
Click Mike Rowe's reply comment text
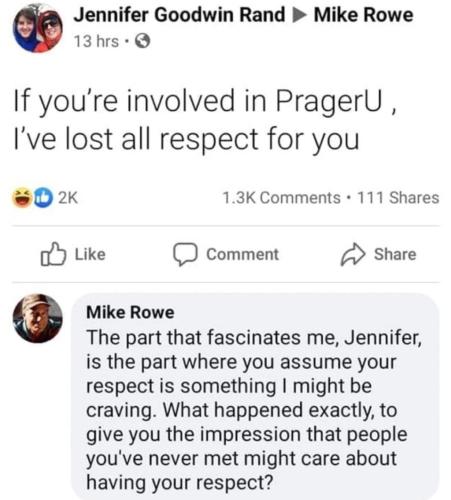click(254, 410)
